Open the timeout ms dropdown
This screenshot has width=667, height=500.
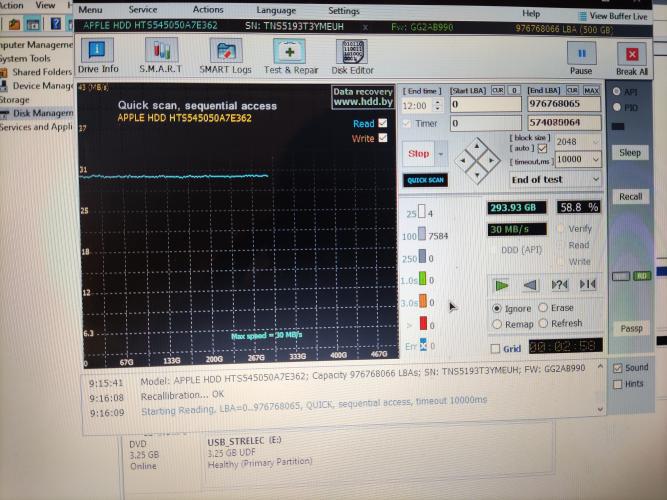coord(579,160)
